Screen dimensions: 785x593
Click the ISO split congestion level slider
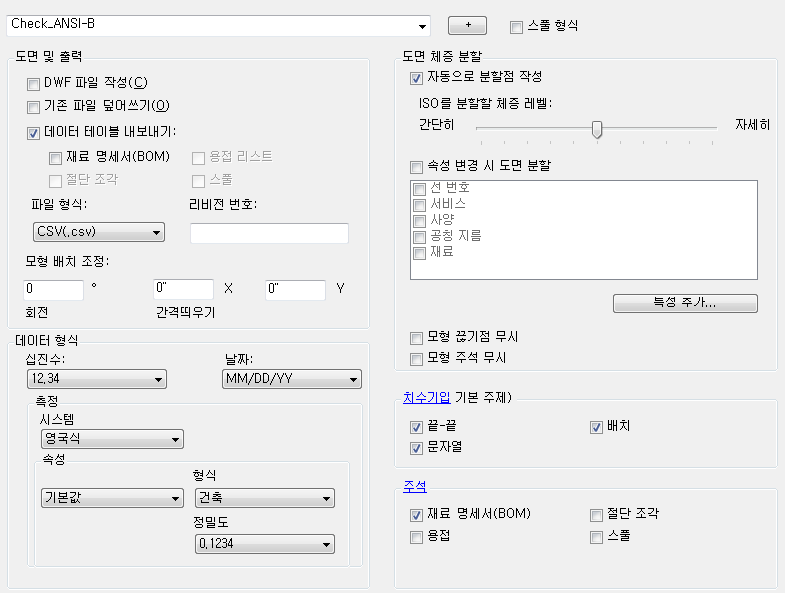tap(597, 128)
